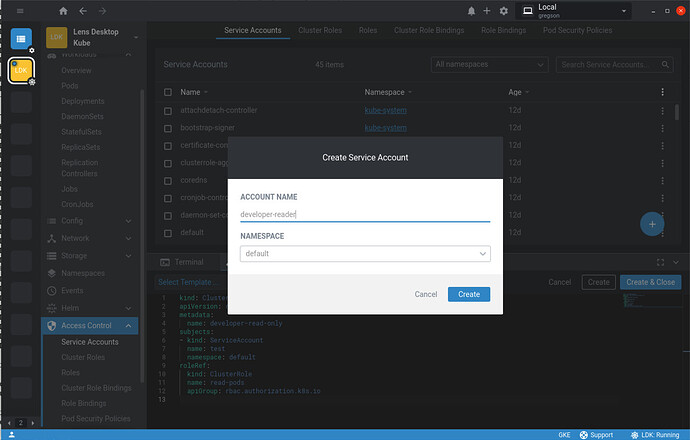Open the hamburger menu icon
Screen dimensions: 690x440
point(20,11)
